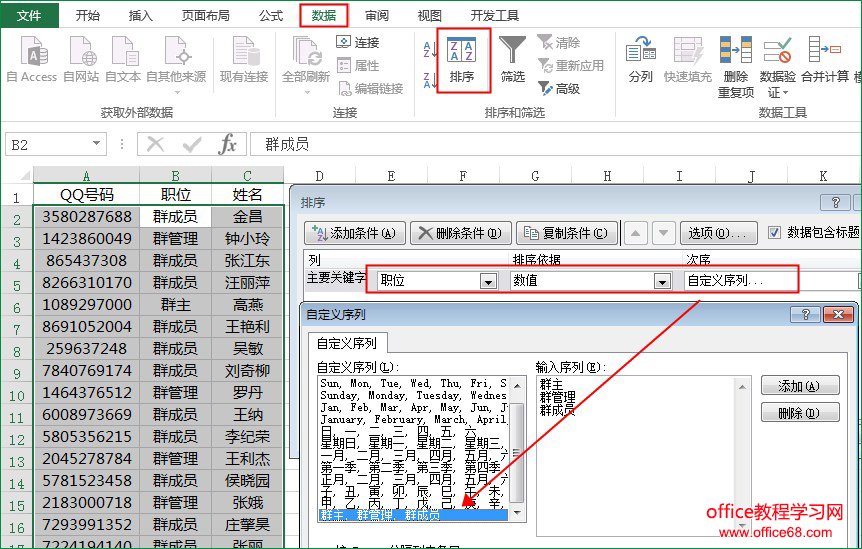The image size is (862, 549).
Task: Toggle 'My data has headers' (数据包含标题) checkbox
Action: click(x=774, y=232)
